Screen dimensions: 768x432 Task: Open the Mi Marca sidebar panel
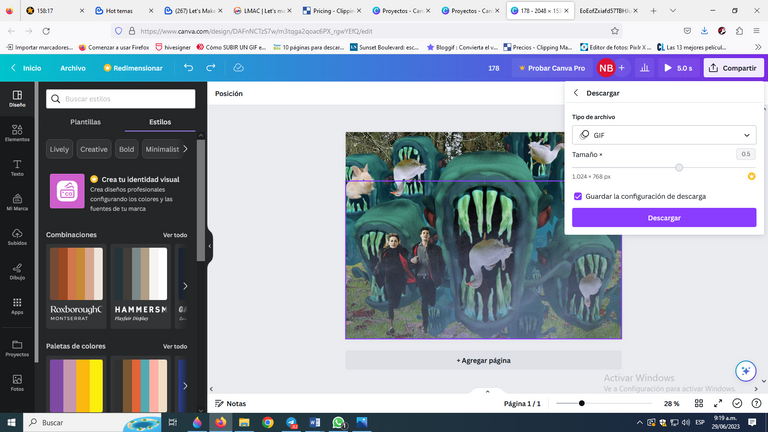pyautogui.click(x=17, y=202)
